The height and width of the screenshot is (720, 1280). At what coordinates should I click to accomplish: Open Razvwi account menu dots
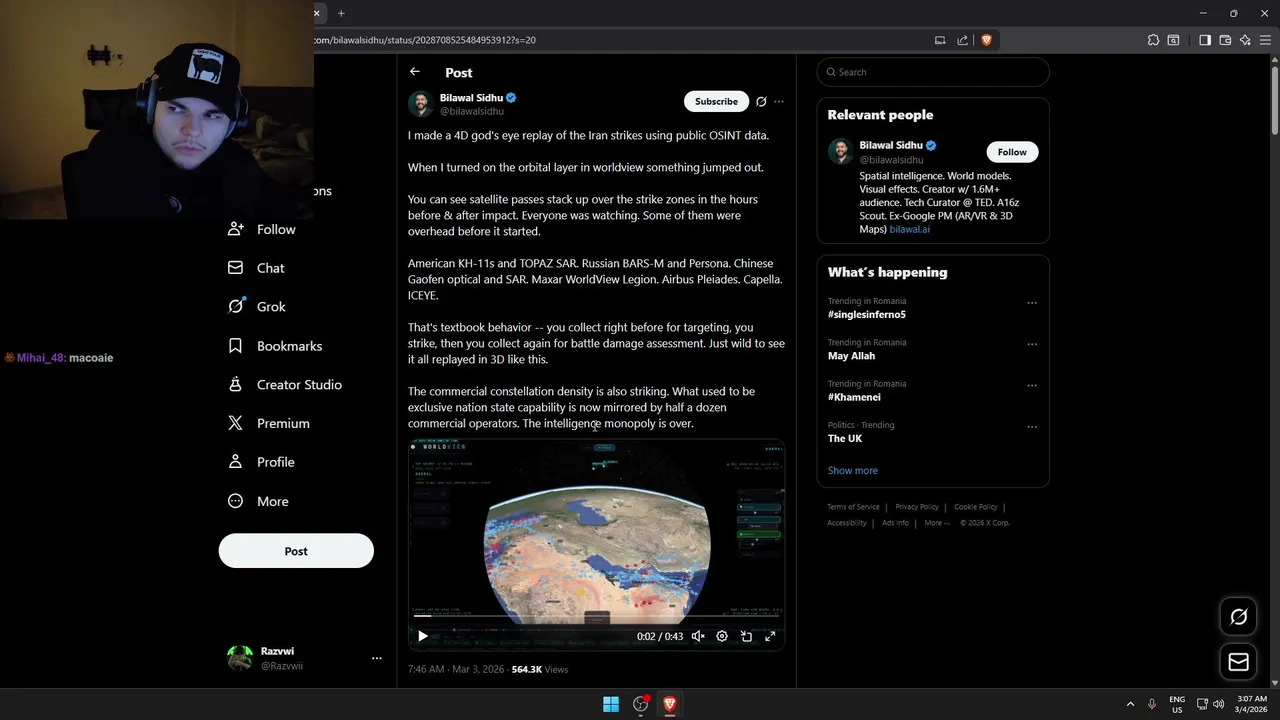377,658
